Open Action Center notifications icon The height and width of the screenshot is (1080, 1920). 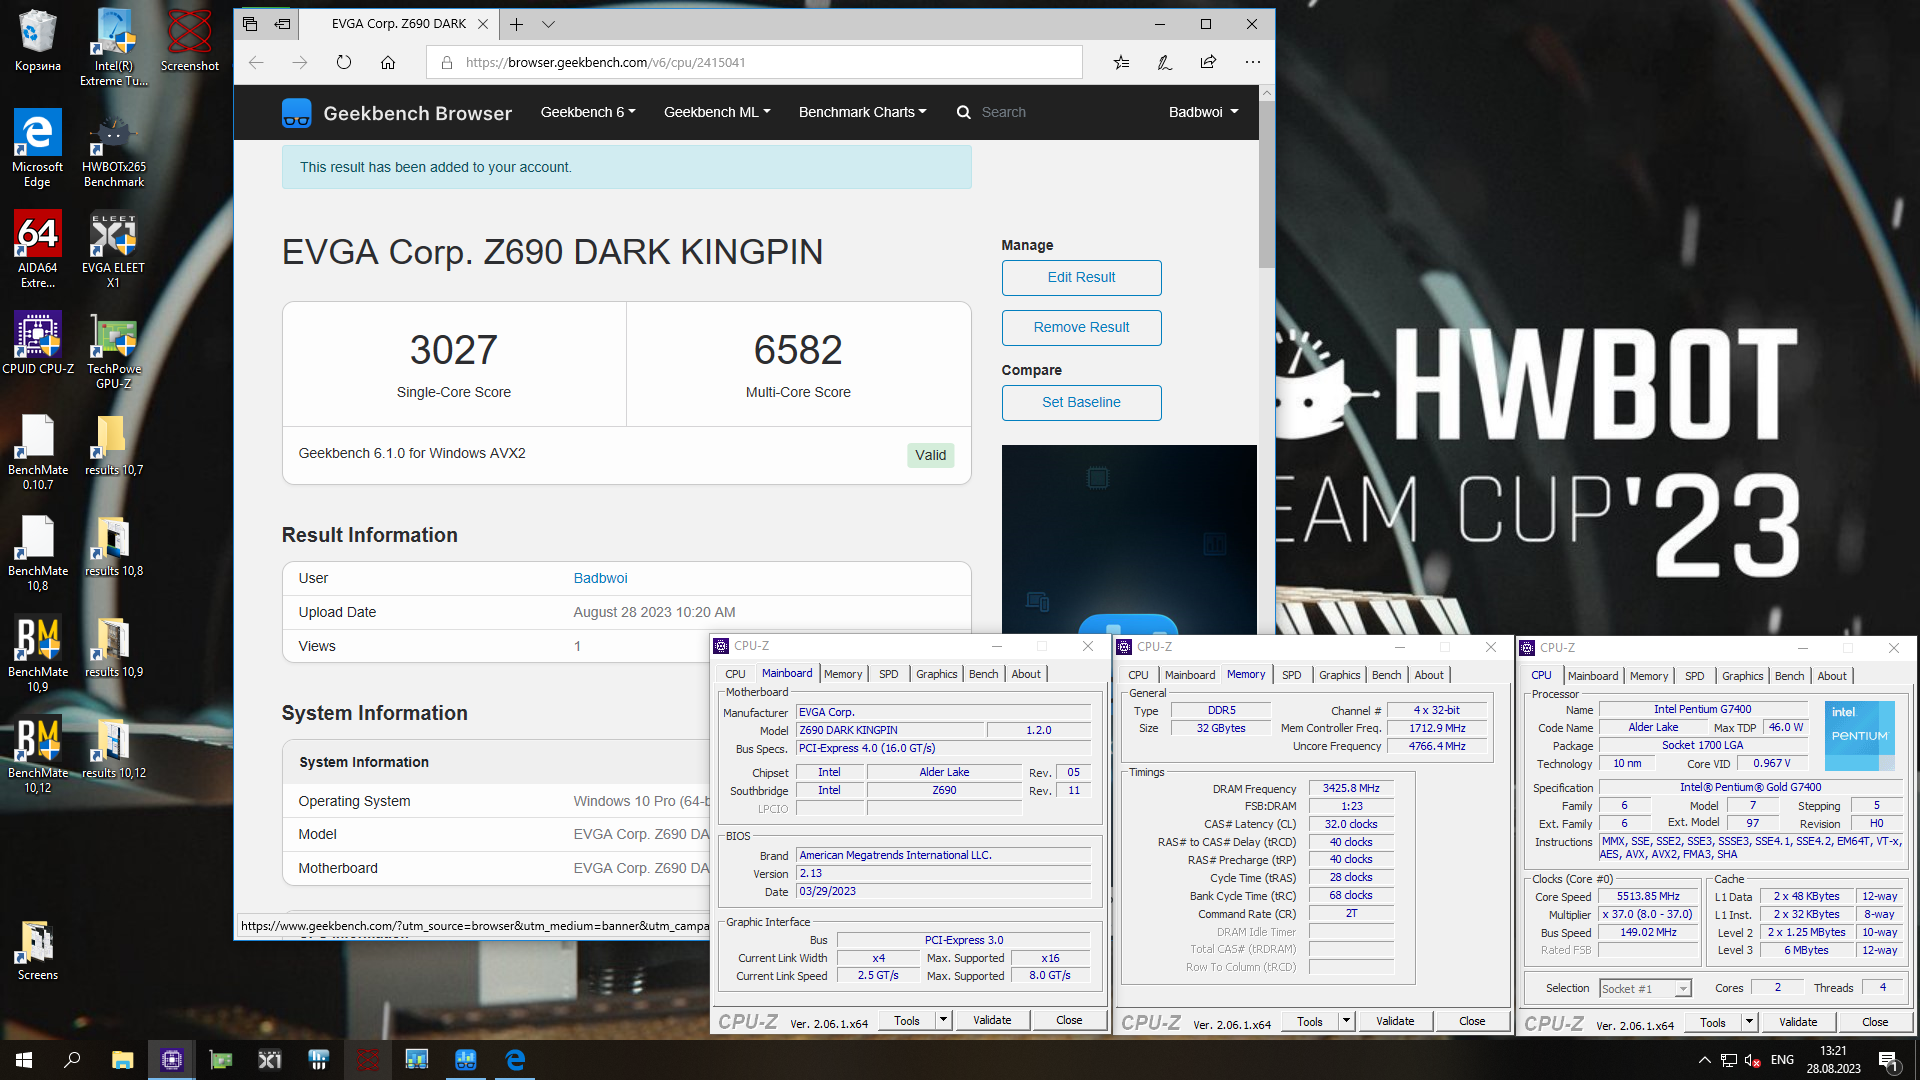click(1889, 1060)
